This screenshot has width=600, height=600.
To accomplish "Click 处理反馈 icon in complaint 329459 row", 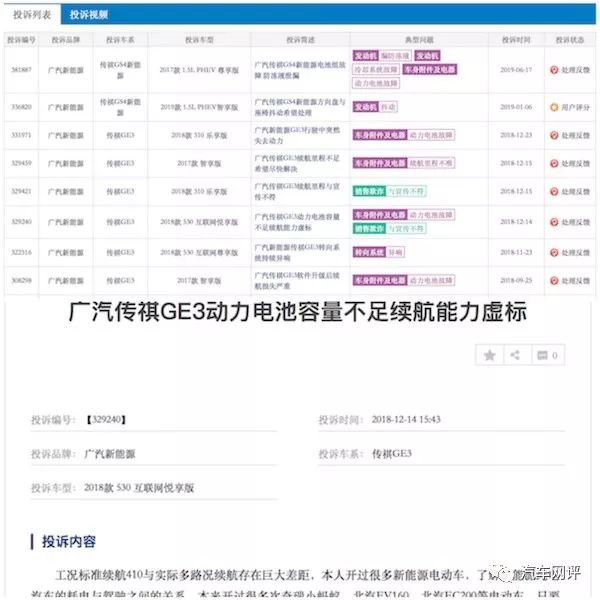I will tap(554, 163).
